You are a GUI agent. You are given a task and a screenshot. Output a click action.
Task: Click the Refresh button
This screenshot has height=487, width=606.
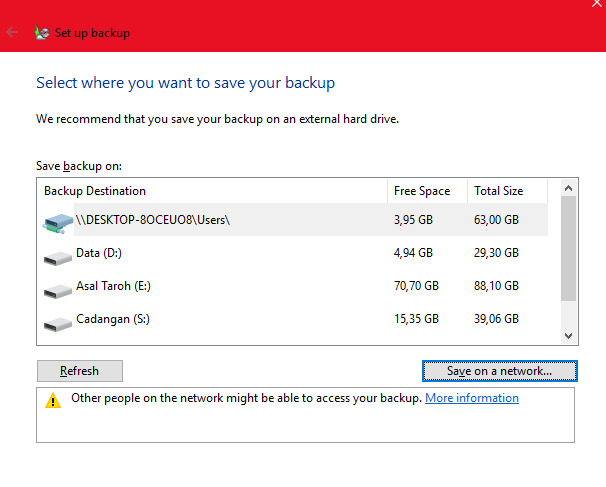point(80,371)
